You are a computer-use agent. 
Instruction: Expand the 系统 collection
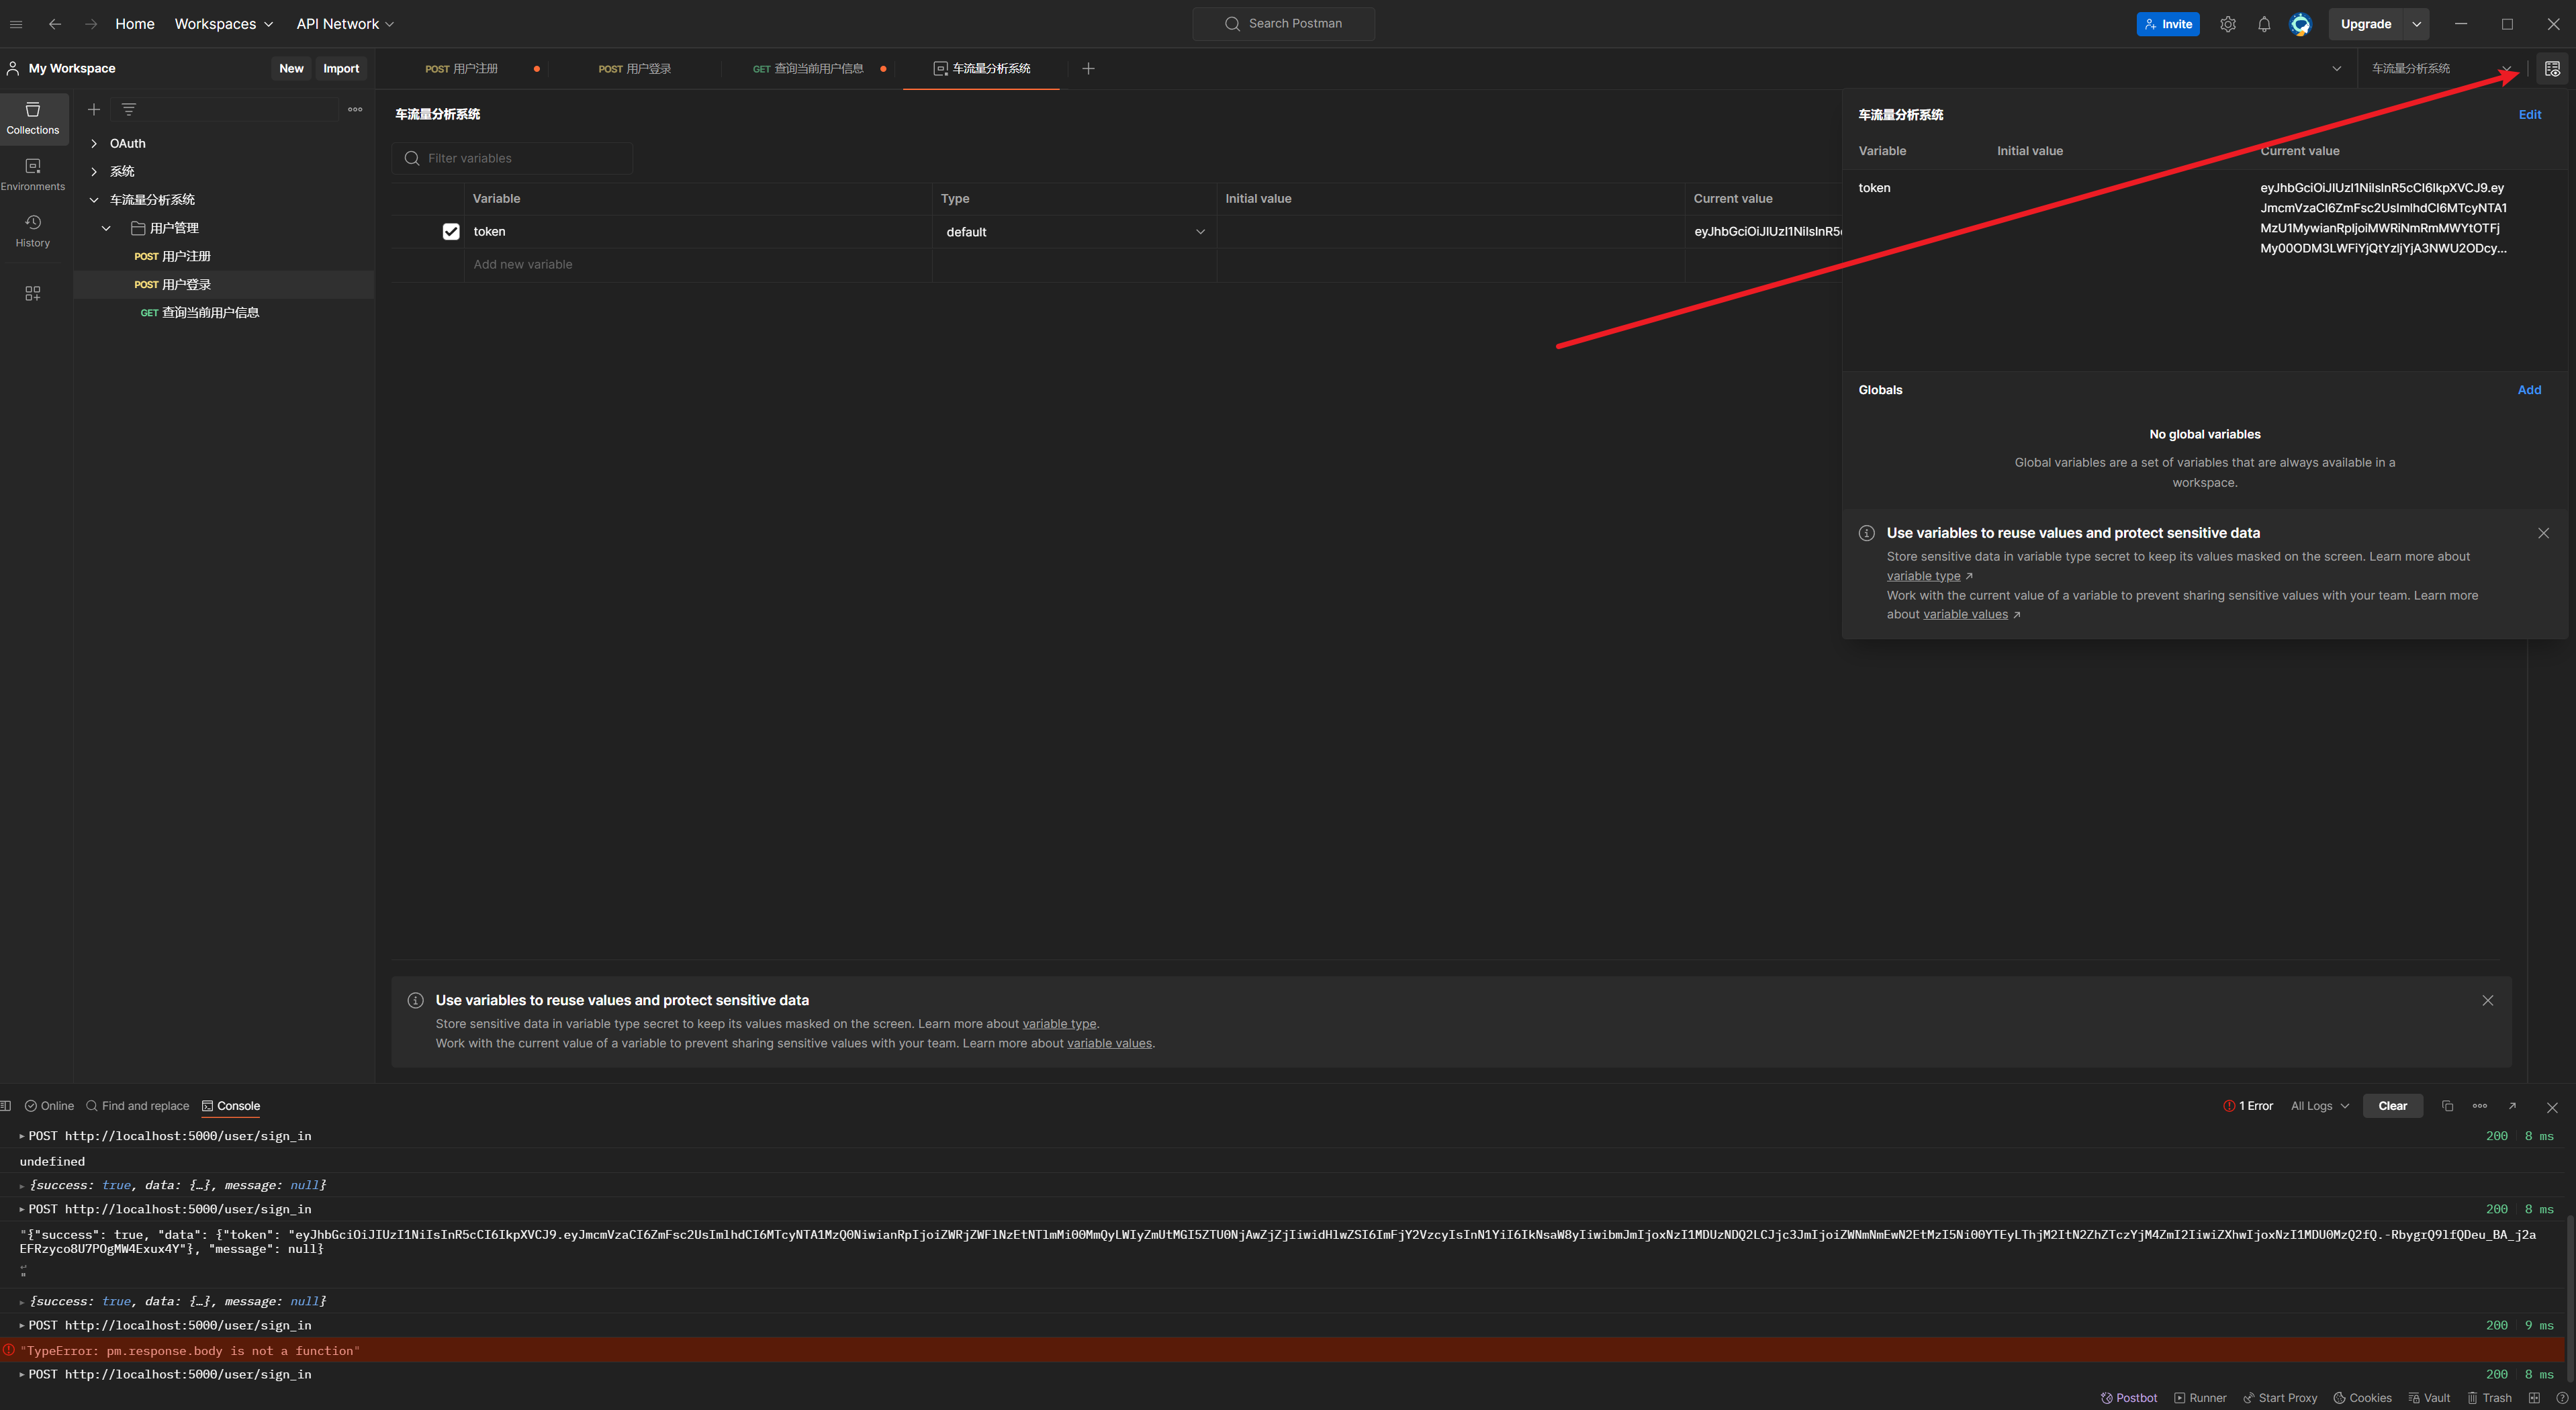click(94, 171)
